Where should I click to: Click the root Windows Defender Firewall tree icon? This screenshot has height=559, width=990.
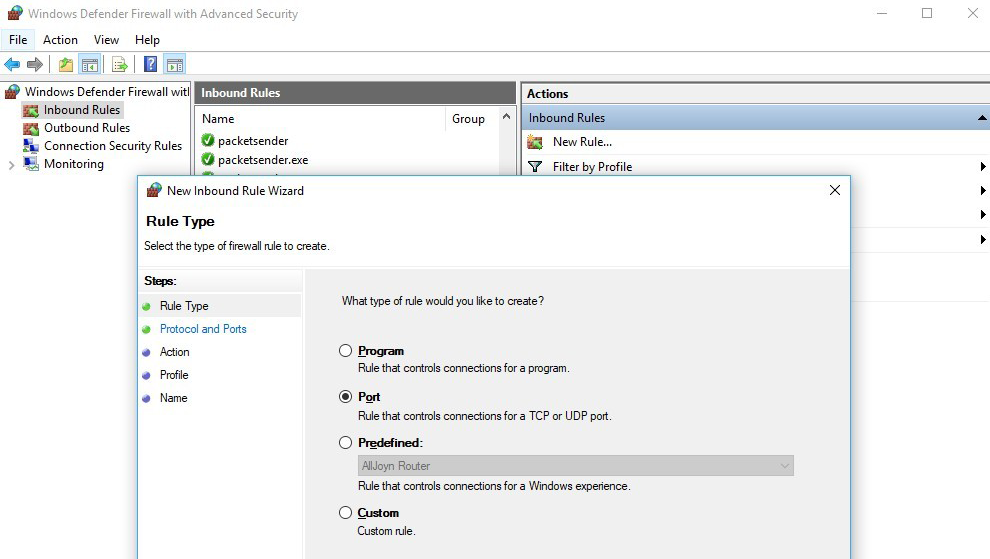click(x=12, y=92)
